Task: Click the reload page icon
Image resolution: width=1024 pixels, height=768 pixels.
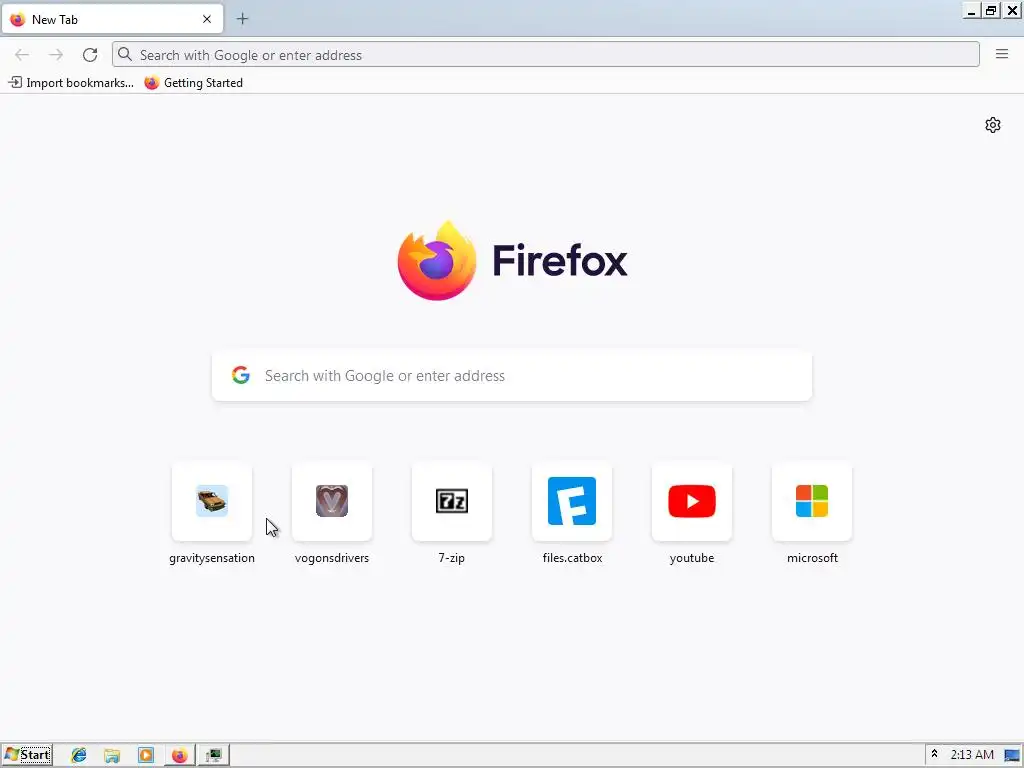Action: [x=90, y=55]
